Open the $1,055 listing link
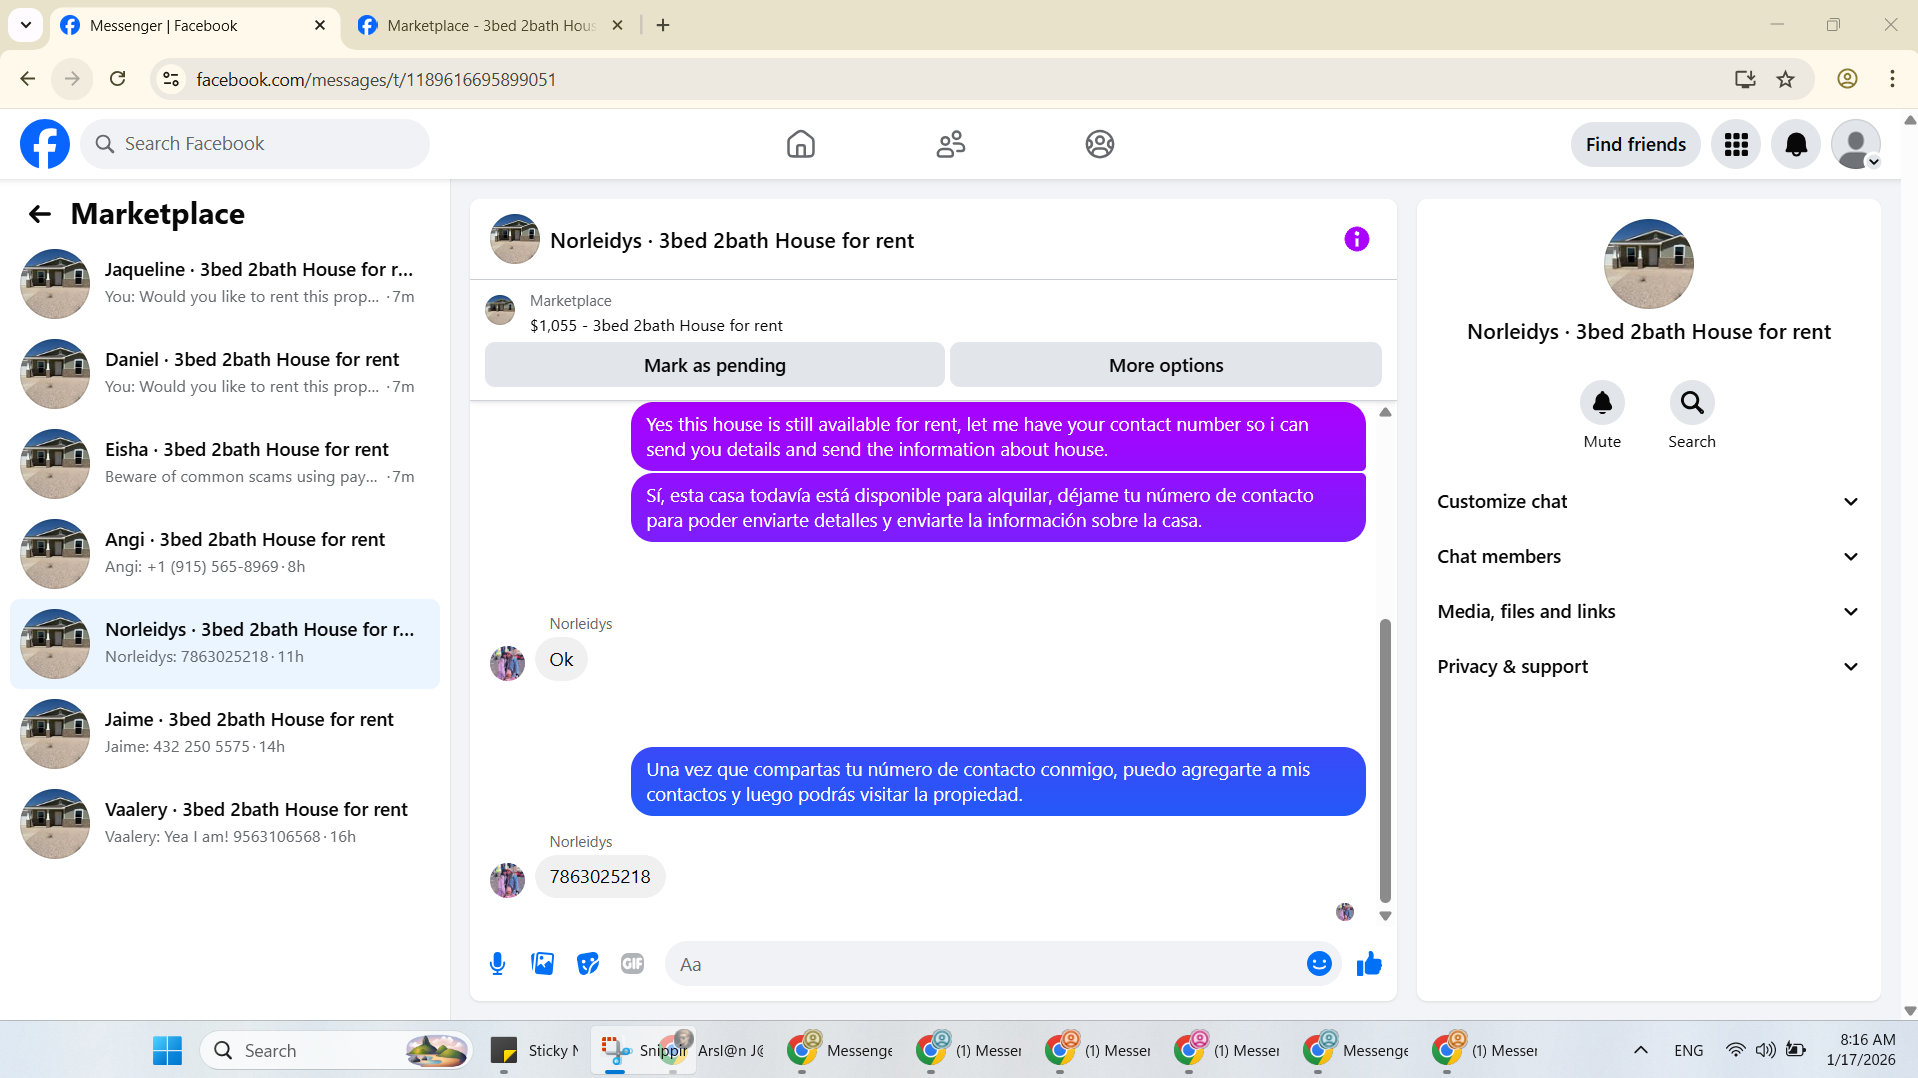Viewport: 1918px width, 1078px height. click(656, 326)
